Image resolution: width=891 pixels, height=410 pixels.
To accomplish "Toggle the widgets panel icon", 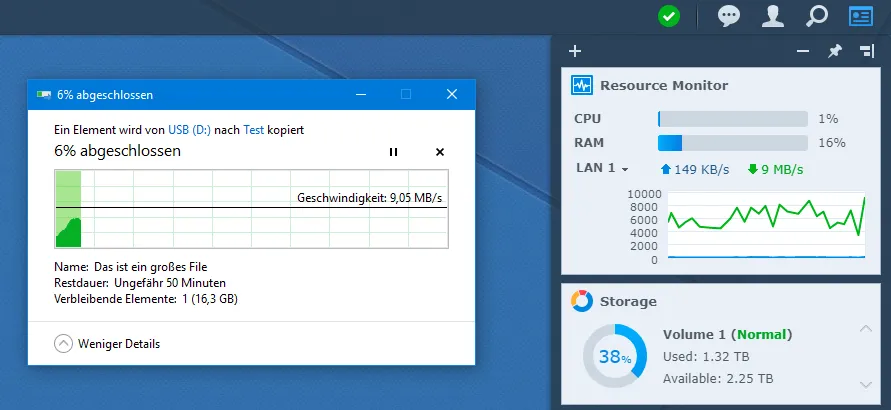I will click(861, 16).
